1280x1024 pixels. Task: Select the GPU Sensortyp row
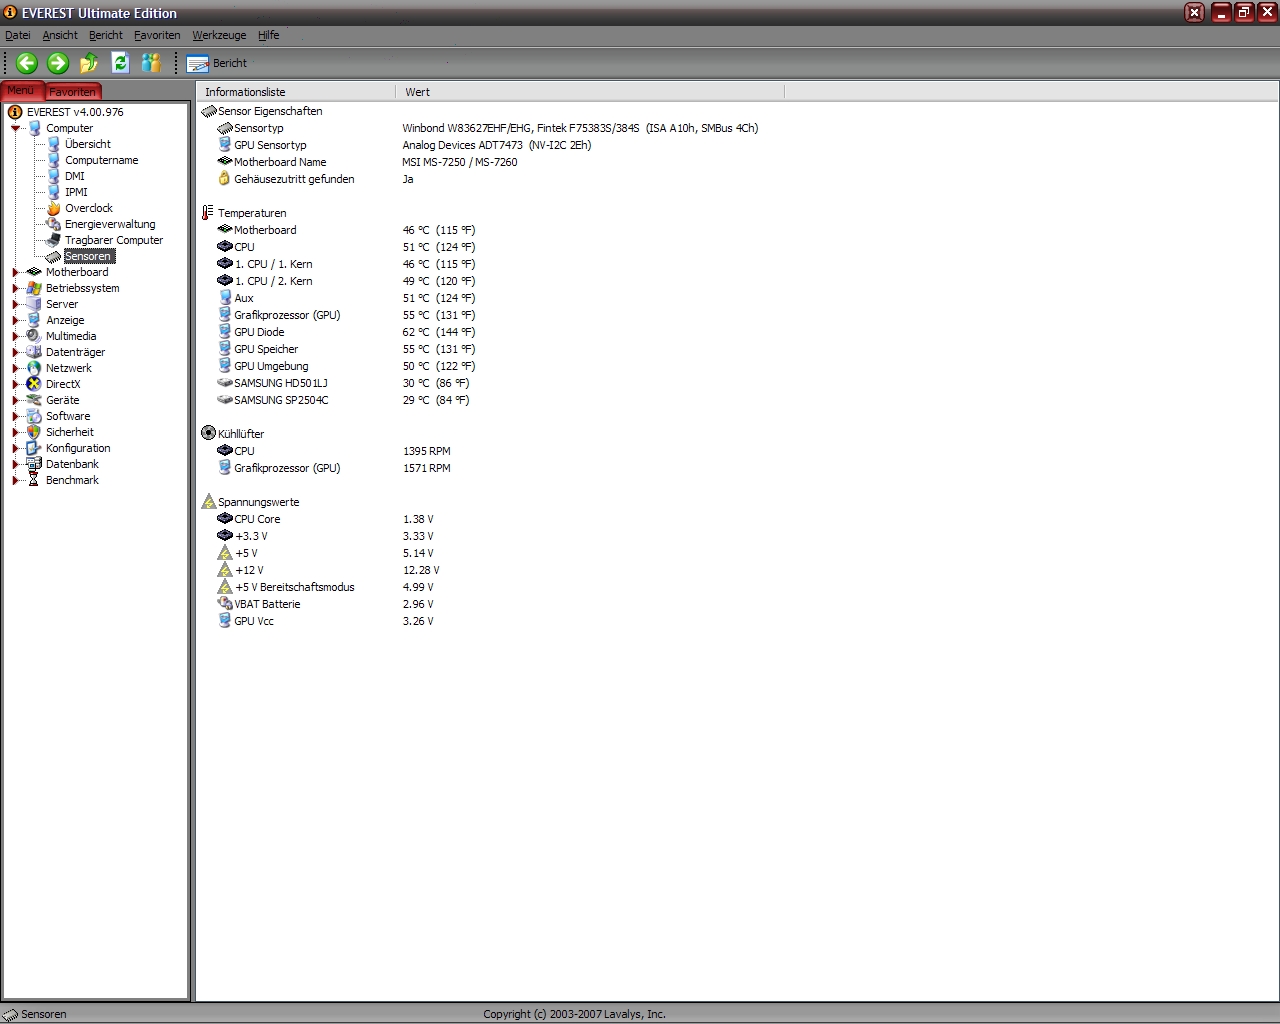(404, 145)
